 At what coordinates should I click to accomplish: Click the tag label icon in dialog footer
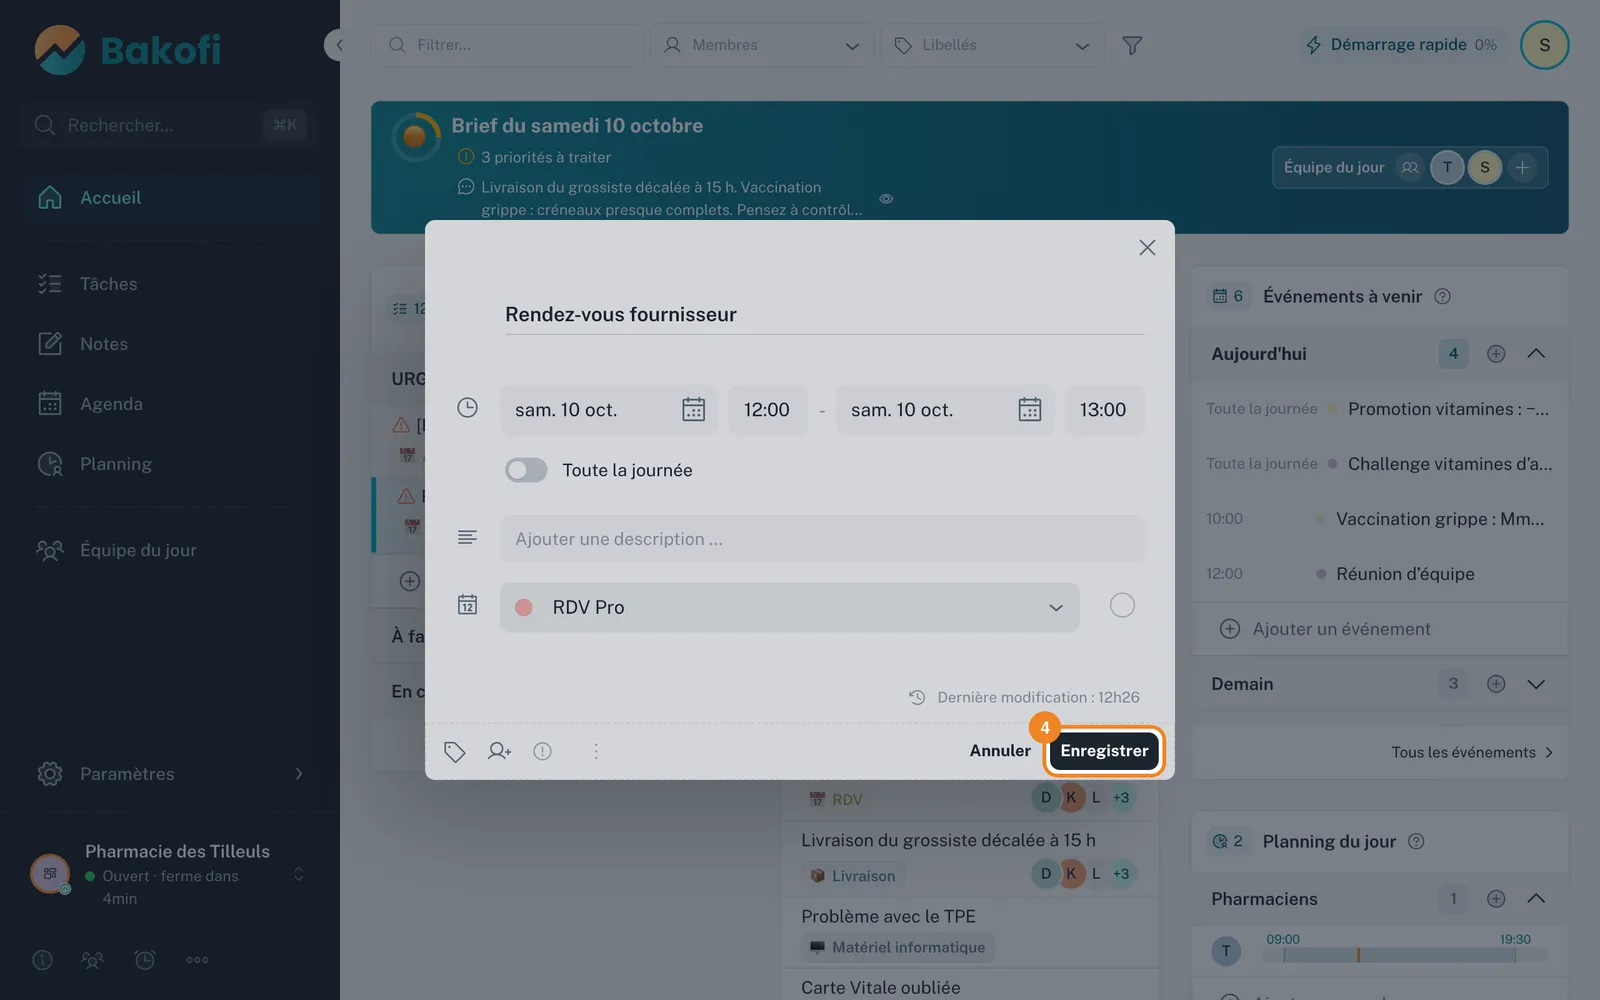455,751
